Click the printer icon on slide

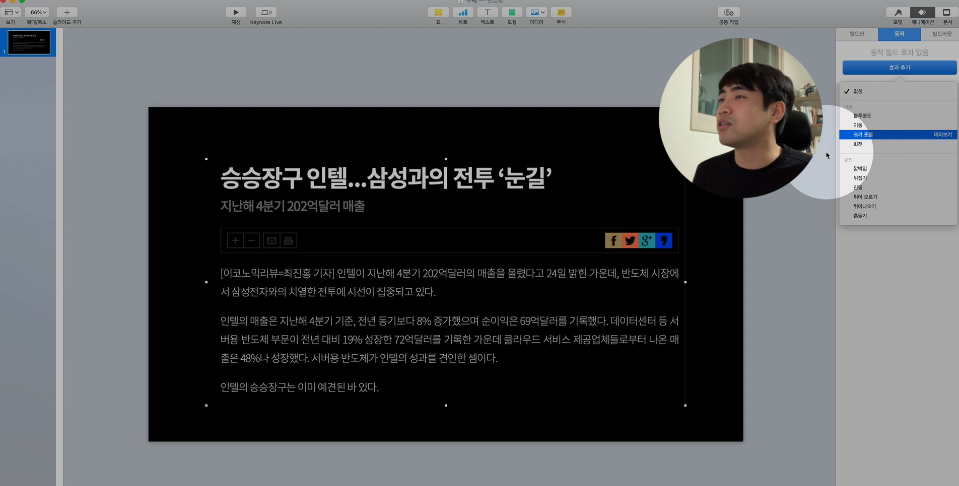(x=289, y=240)
